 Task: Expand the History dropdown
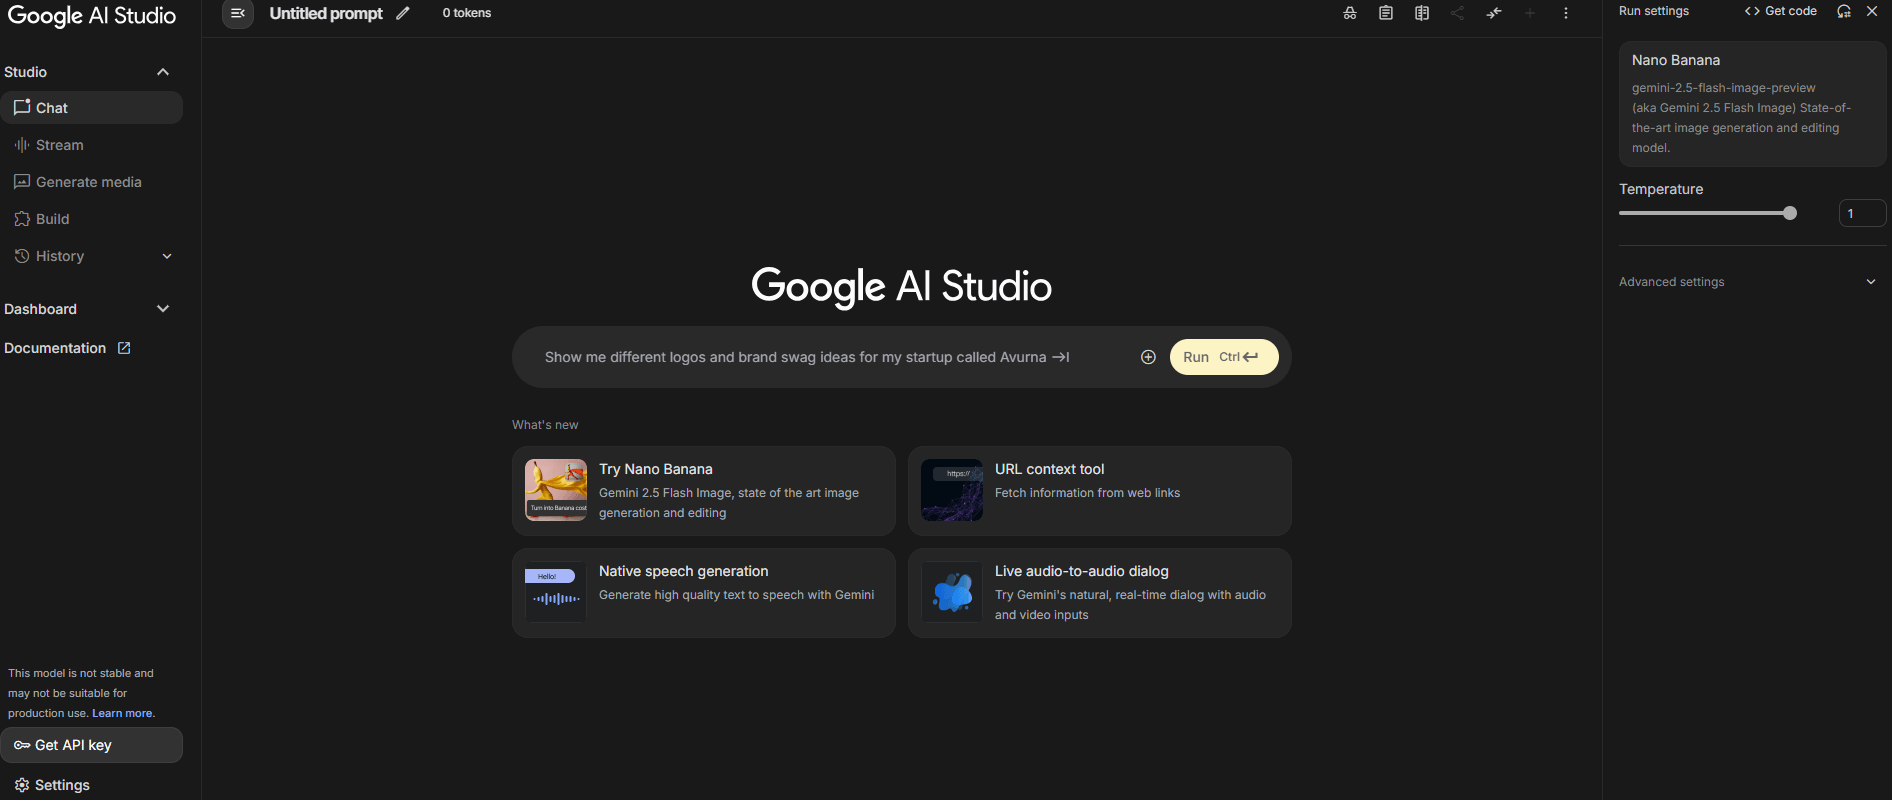tap(167, 256)
